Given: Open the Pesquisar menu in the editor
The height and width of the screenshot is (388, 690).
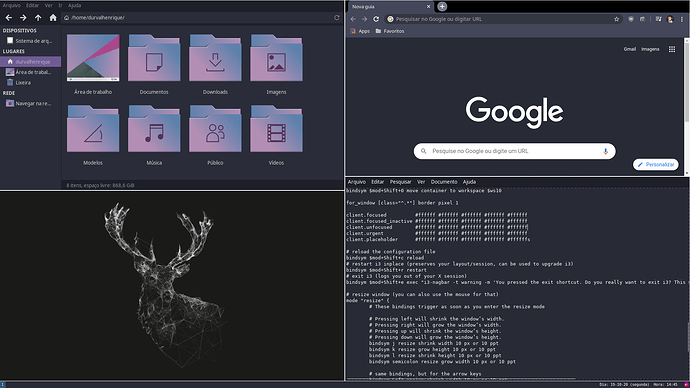Looking at the screenshot, I should click(x=400, y=182).
